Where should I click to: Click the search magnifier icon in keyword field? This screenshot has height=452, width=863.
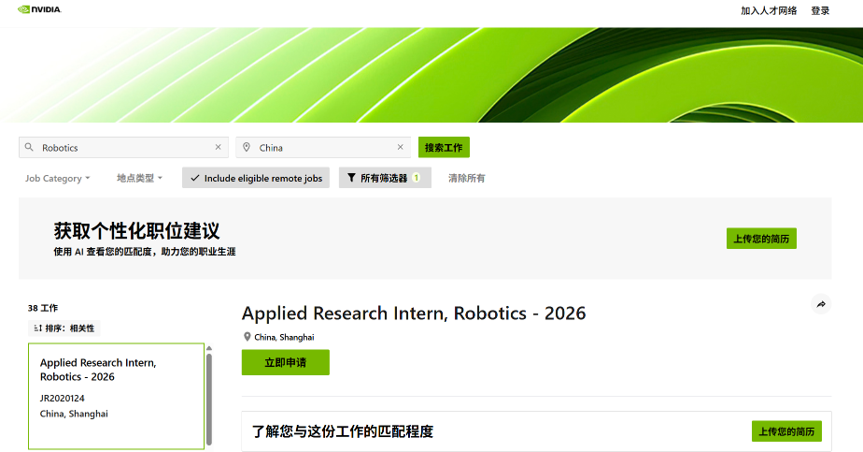pyautogui.click(x=29, y=147)
